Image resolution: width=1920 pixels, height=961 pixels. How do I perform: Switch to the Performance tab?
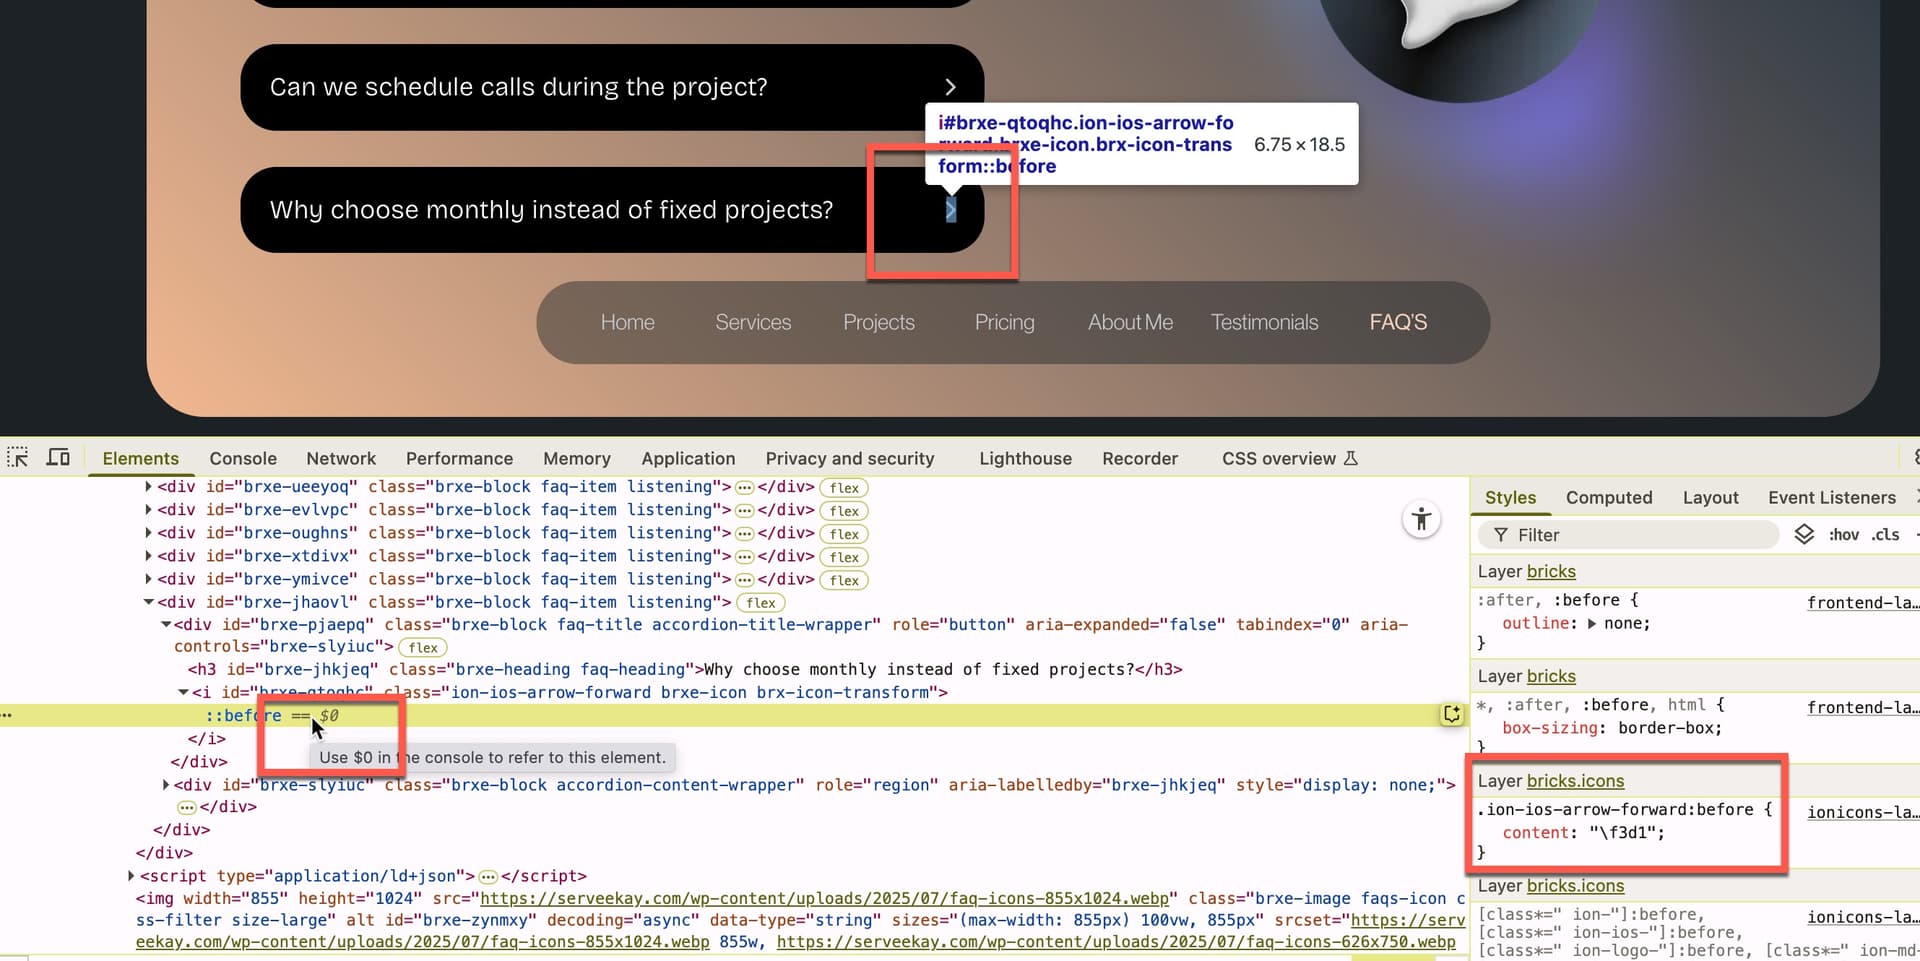pos(459,458)
